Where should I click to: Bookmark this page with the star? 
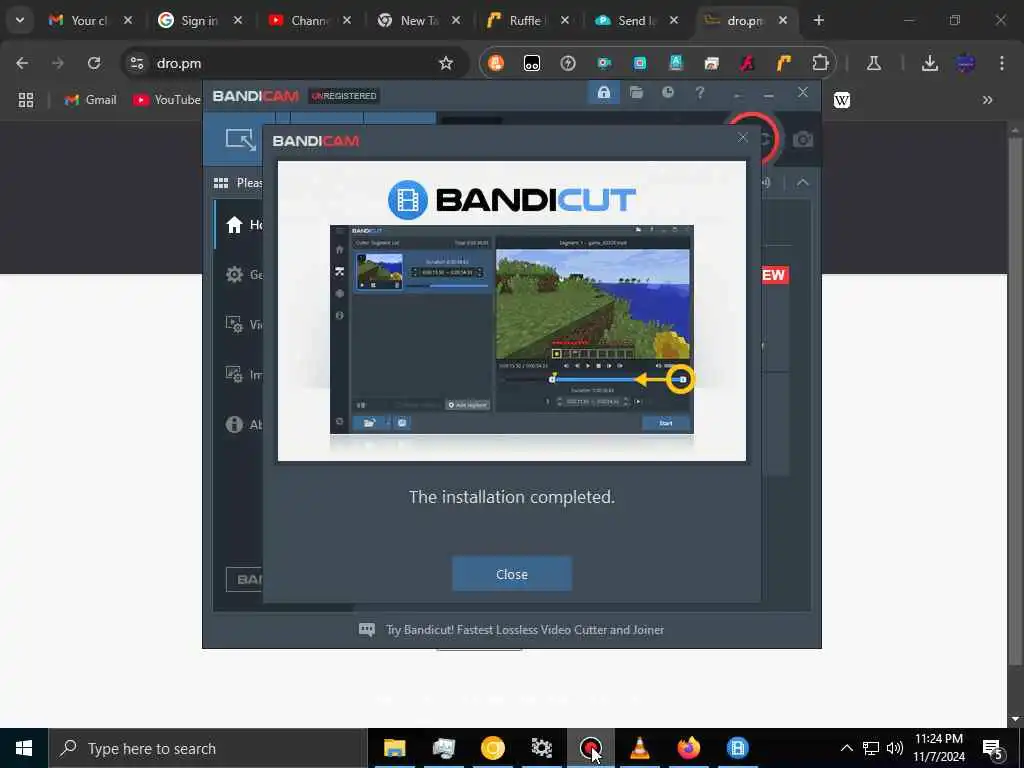(446, 63)
